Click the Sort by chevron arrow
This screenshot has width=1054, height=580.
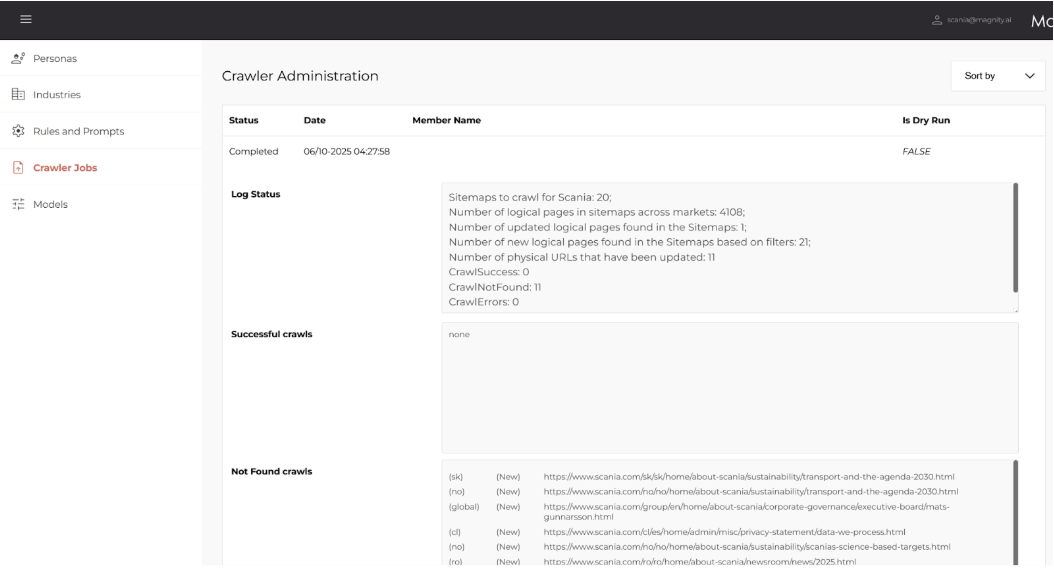click(1029, 76)
